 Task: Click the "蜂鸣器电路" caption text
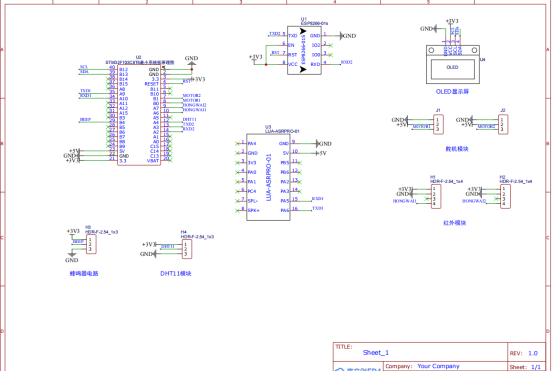(x=84, y=273)
